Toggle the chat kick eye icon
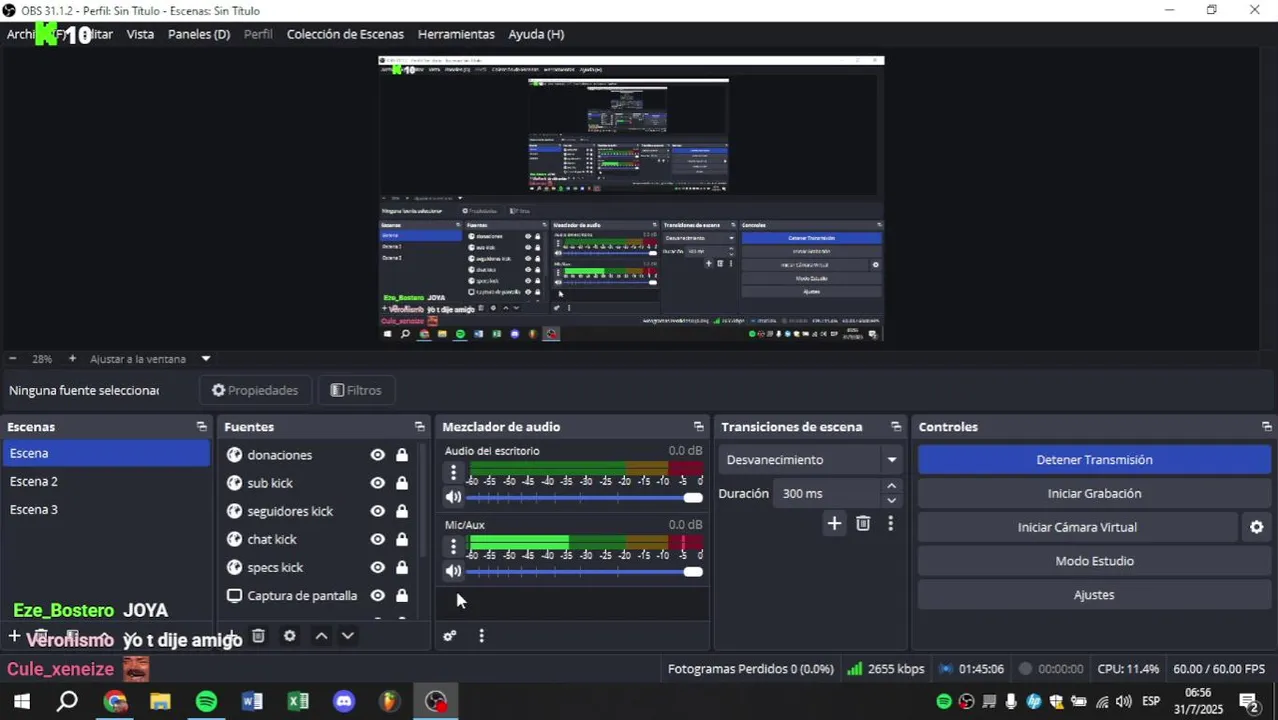Screen dimensions: 1278x720 377,539
